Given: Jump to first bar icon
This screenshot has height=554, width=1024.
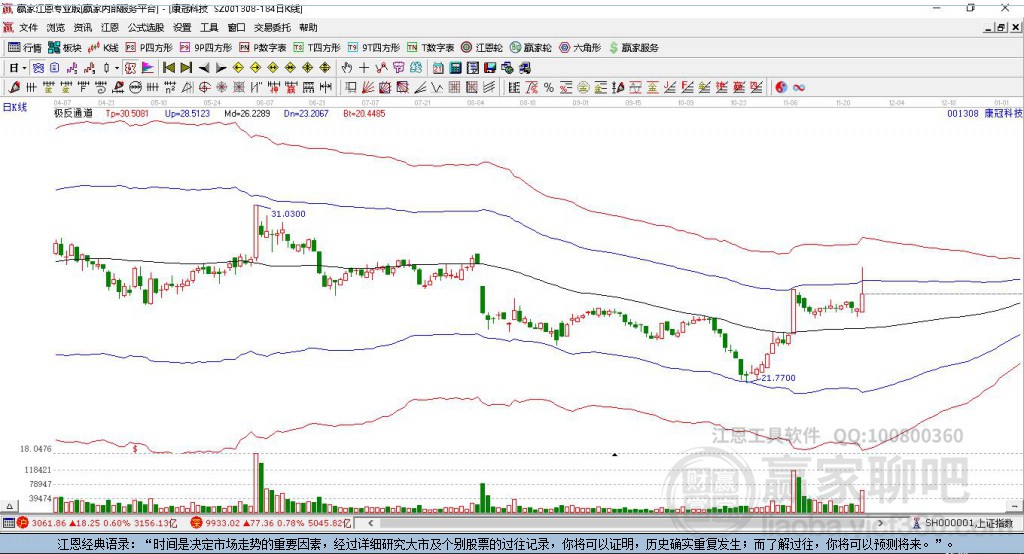Looking at the screenshot, I should [168, 68].
